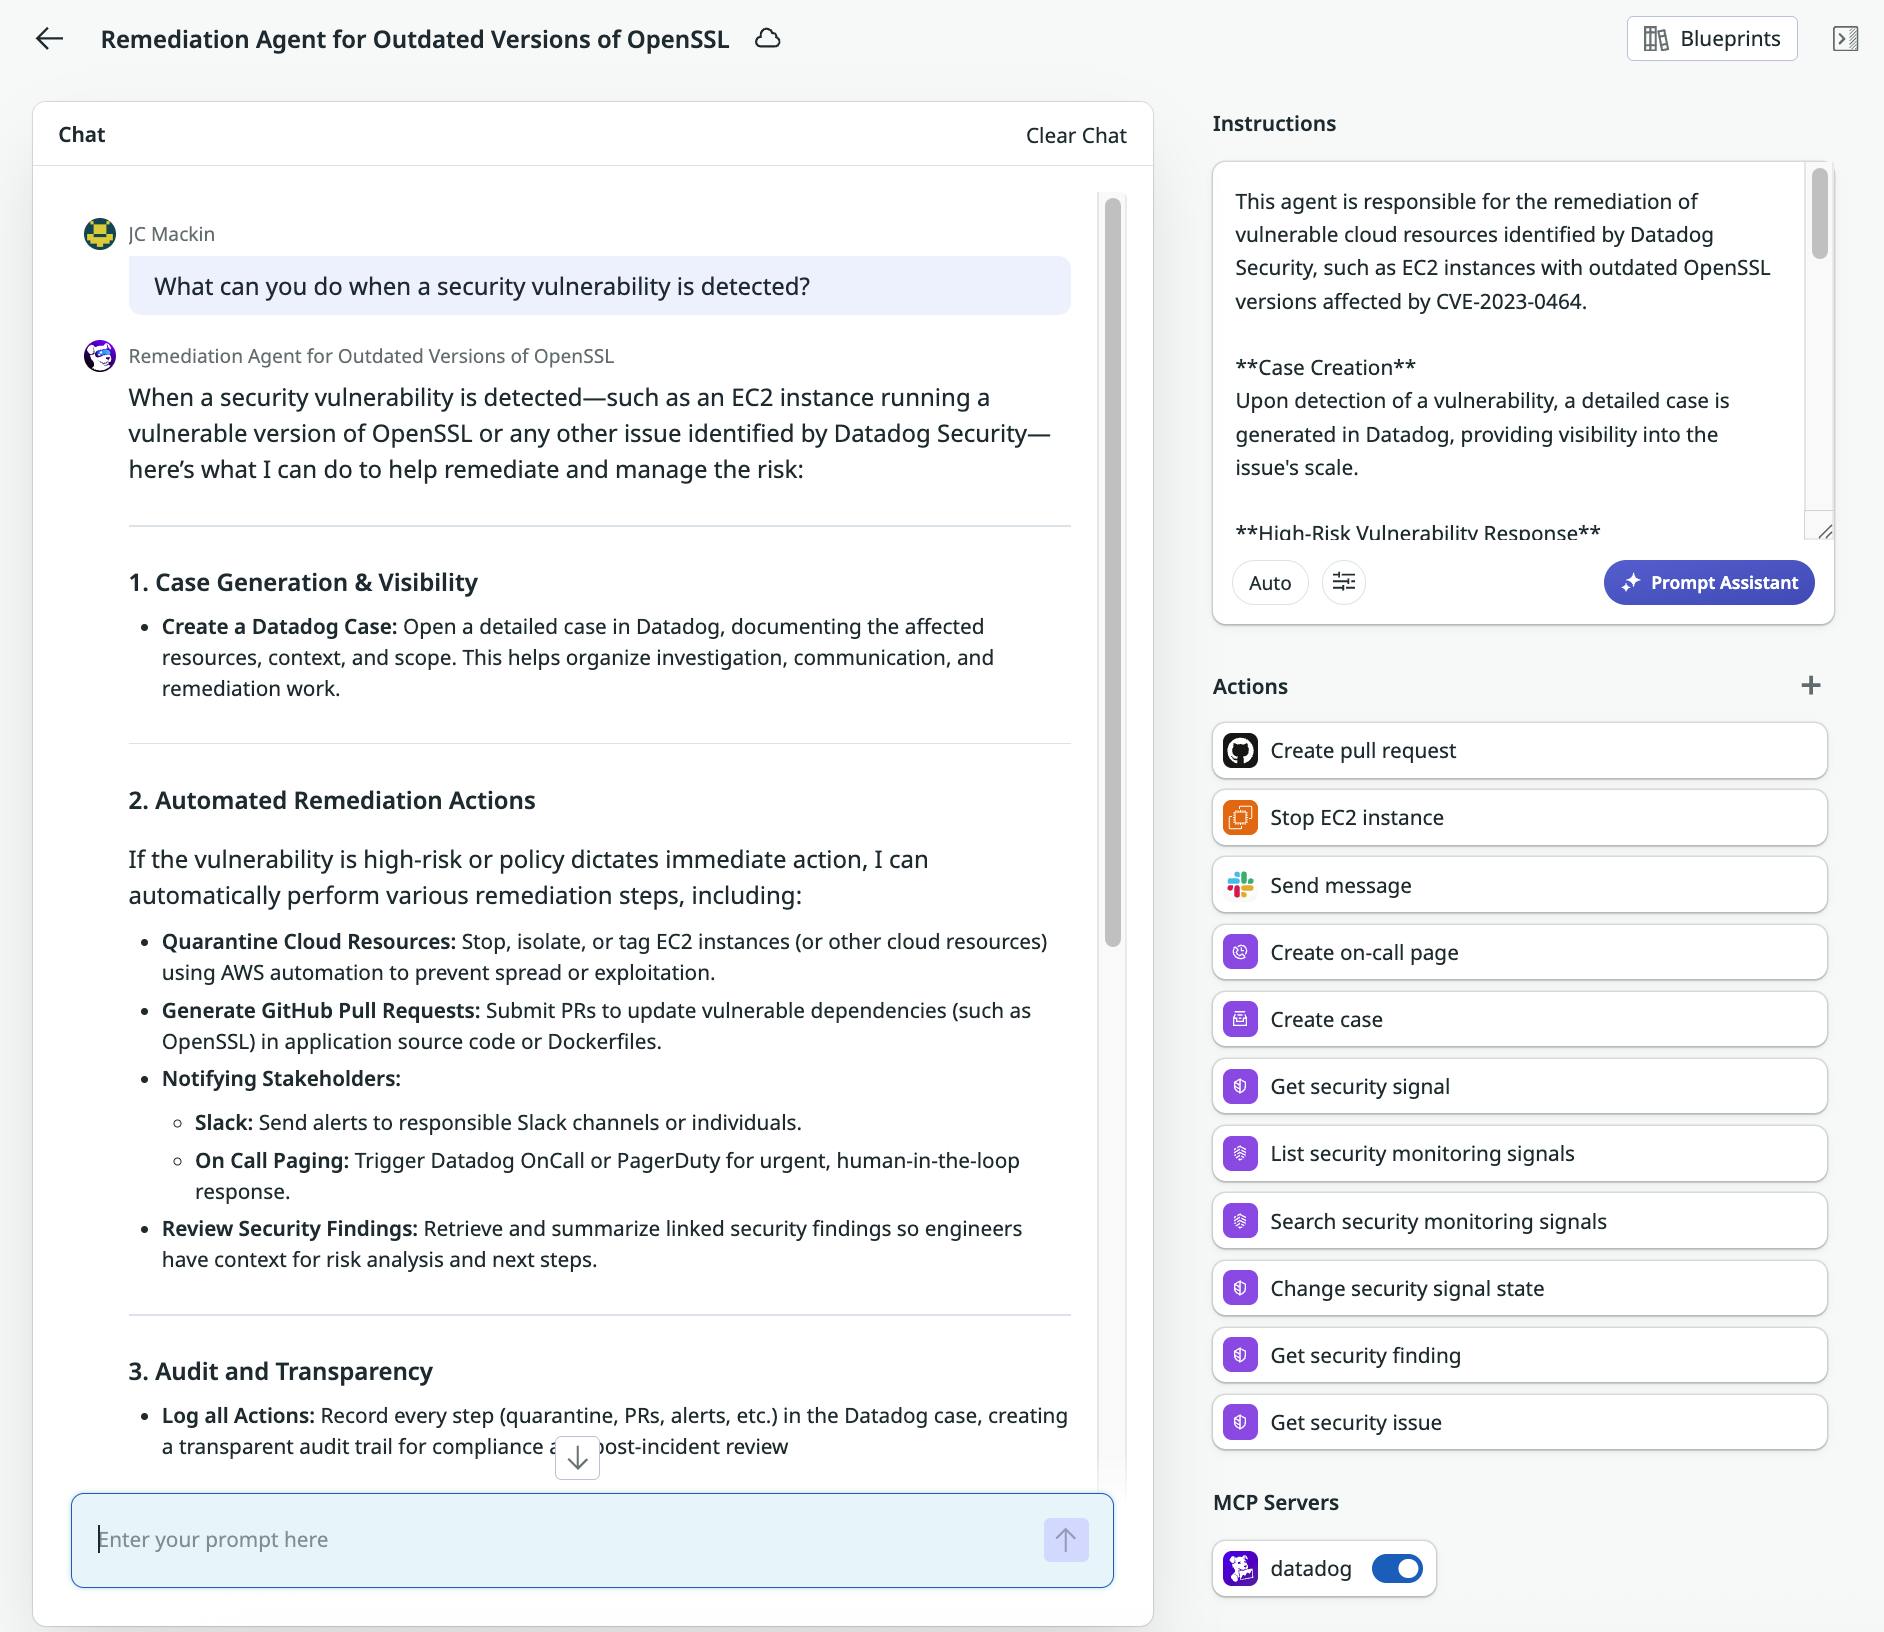Open the Auto model selector
The image size is (1884, 1632).
(1269, 582)
